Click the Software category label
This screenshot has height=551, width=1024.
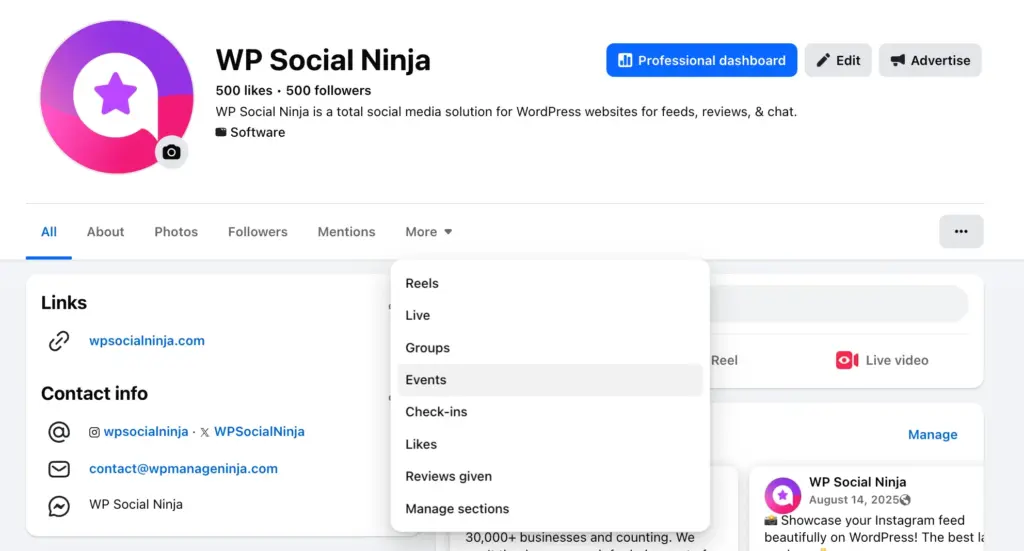(257, 133)
